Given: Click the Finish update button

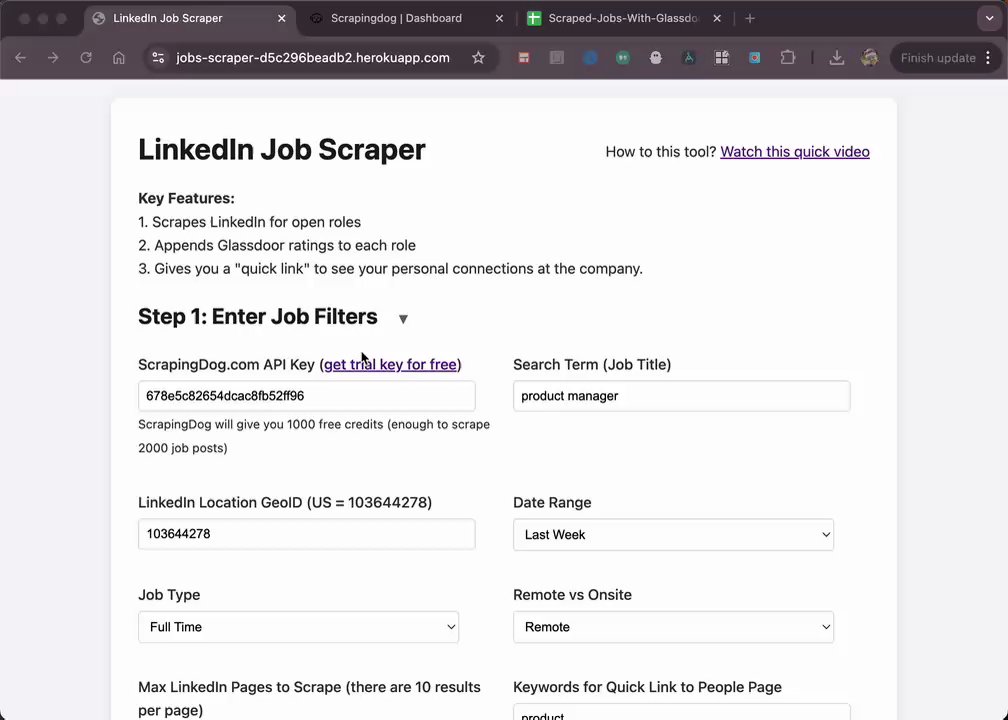Looking at the screenshot, I should pyautogui.click(x=938, y=58).
